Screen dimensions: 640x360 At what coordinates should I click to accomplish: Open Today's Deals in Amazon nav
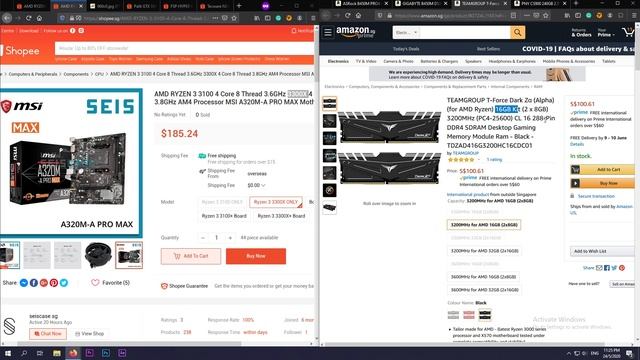click(406, 49)
